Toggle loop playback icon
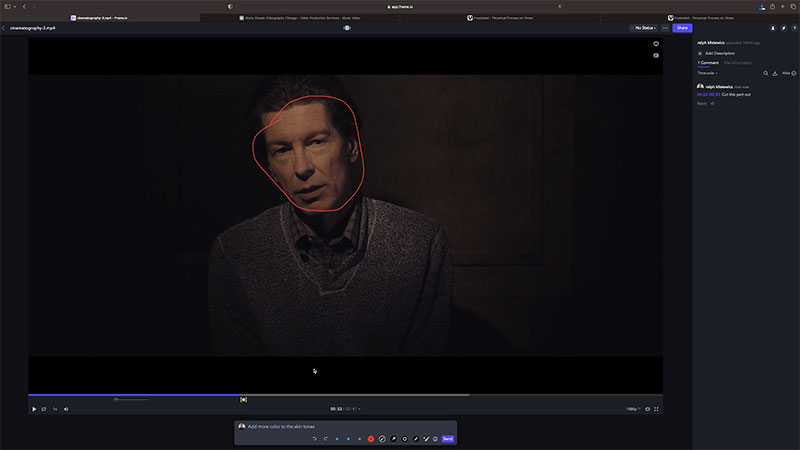The image size is (800, 450). 44,409
